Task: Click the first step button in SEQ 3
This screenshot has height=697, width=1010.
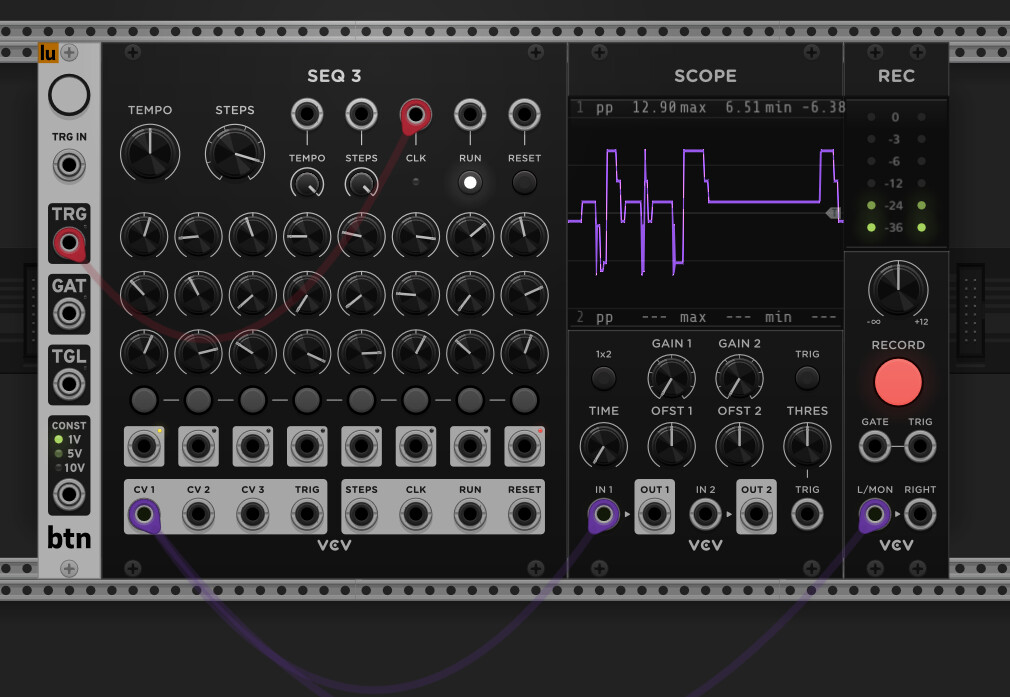Action: [144, 401]
